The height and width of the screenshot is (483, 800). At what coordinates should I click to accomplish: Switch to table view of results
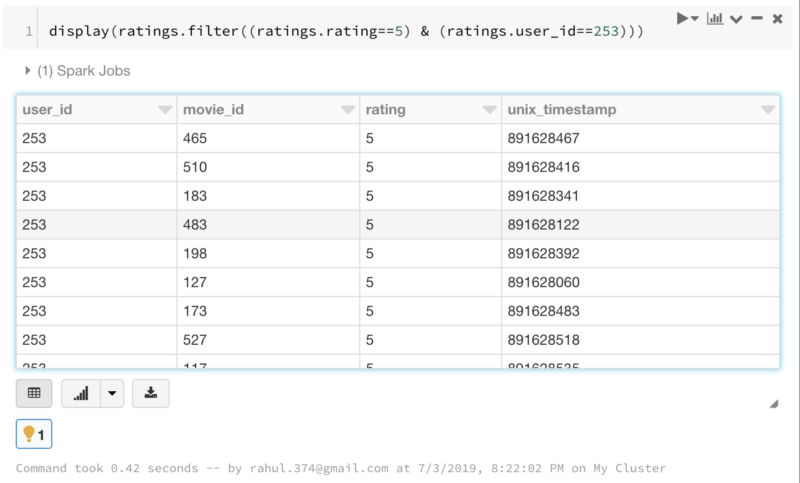coord(33,393)
